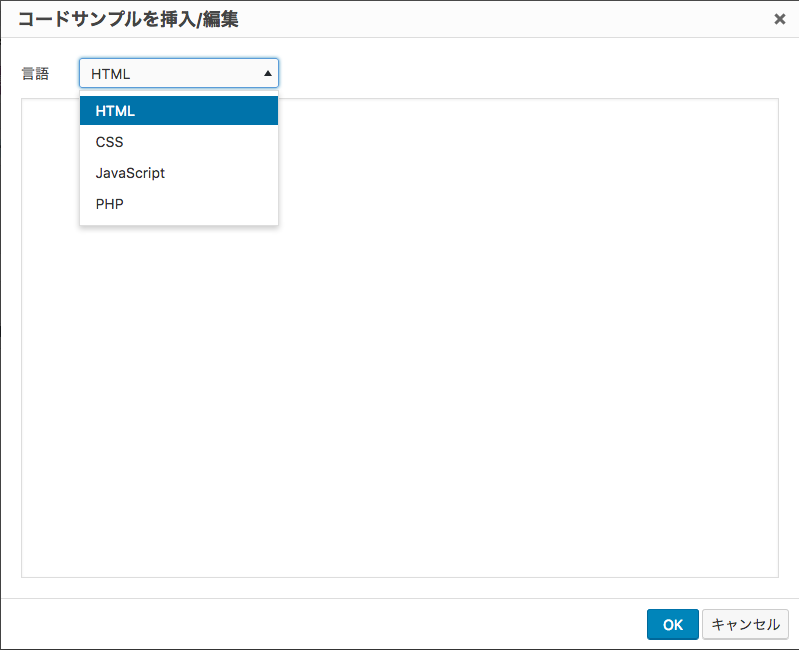The image size is (799, 650).
Task: Select the highlighted HTML option in the list
Action: click(115, 111)
